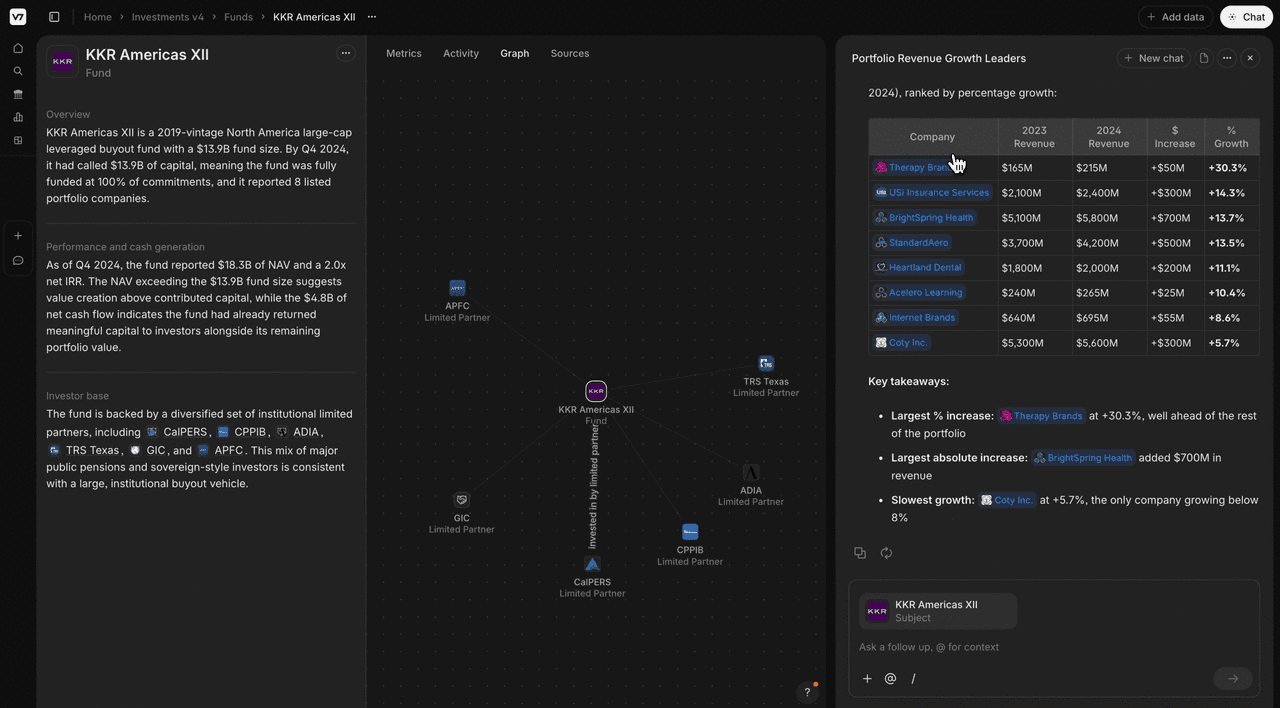This screenshot has width=1280, height=708.
Task: Click the plus attach icon in chat input
Action: pos(867,679)
